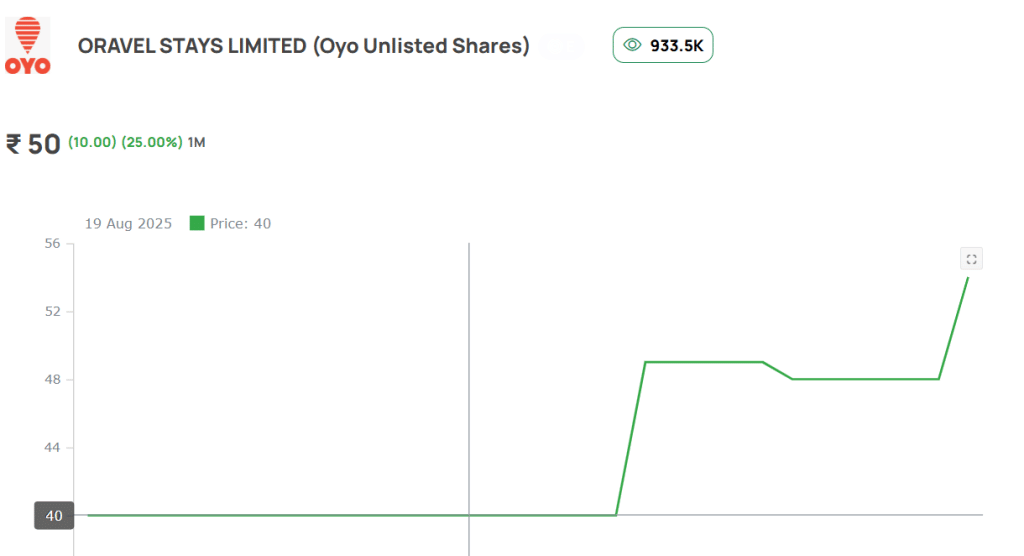Click the rupee symbol beside price 50
Viewport: 1024px width, 556px height.
click(x=14, y=144)
